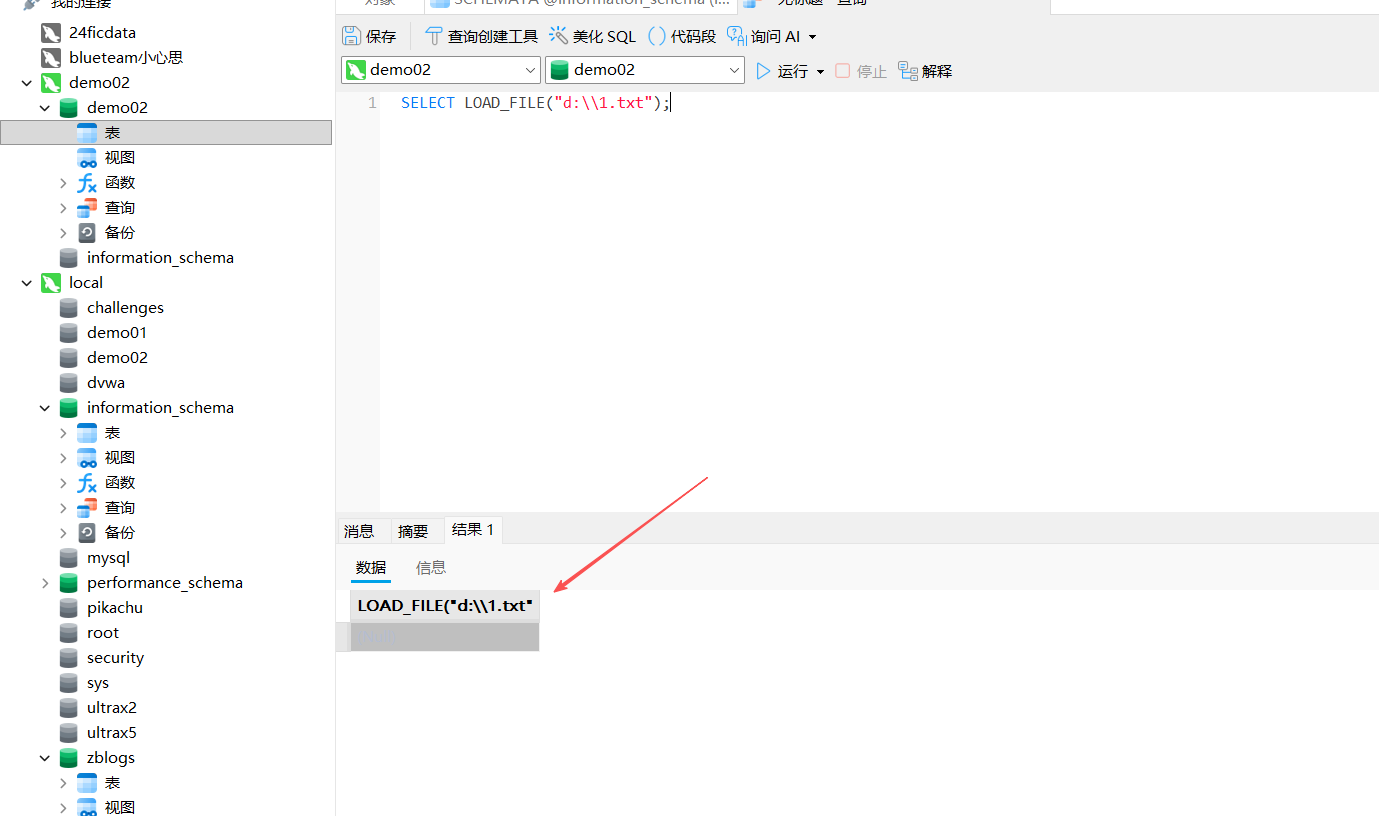Screen dimensions: 1379x816
Task: Select the challenges database
Action: [125, 308]
